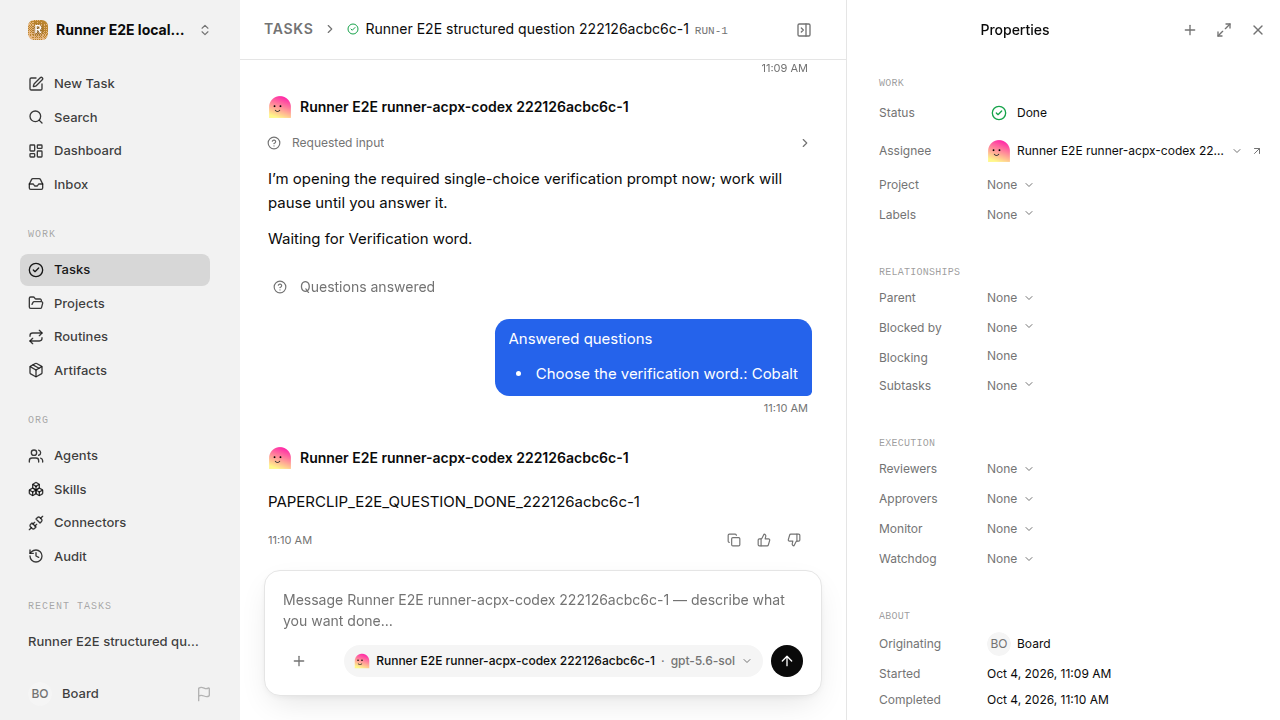Click the Routines loop icon
Image resolution: width=1280 pixels, height=720 pixels.
click(x=36, y=337)
